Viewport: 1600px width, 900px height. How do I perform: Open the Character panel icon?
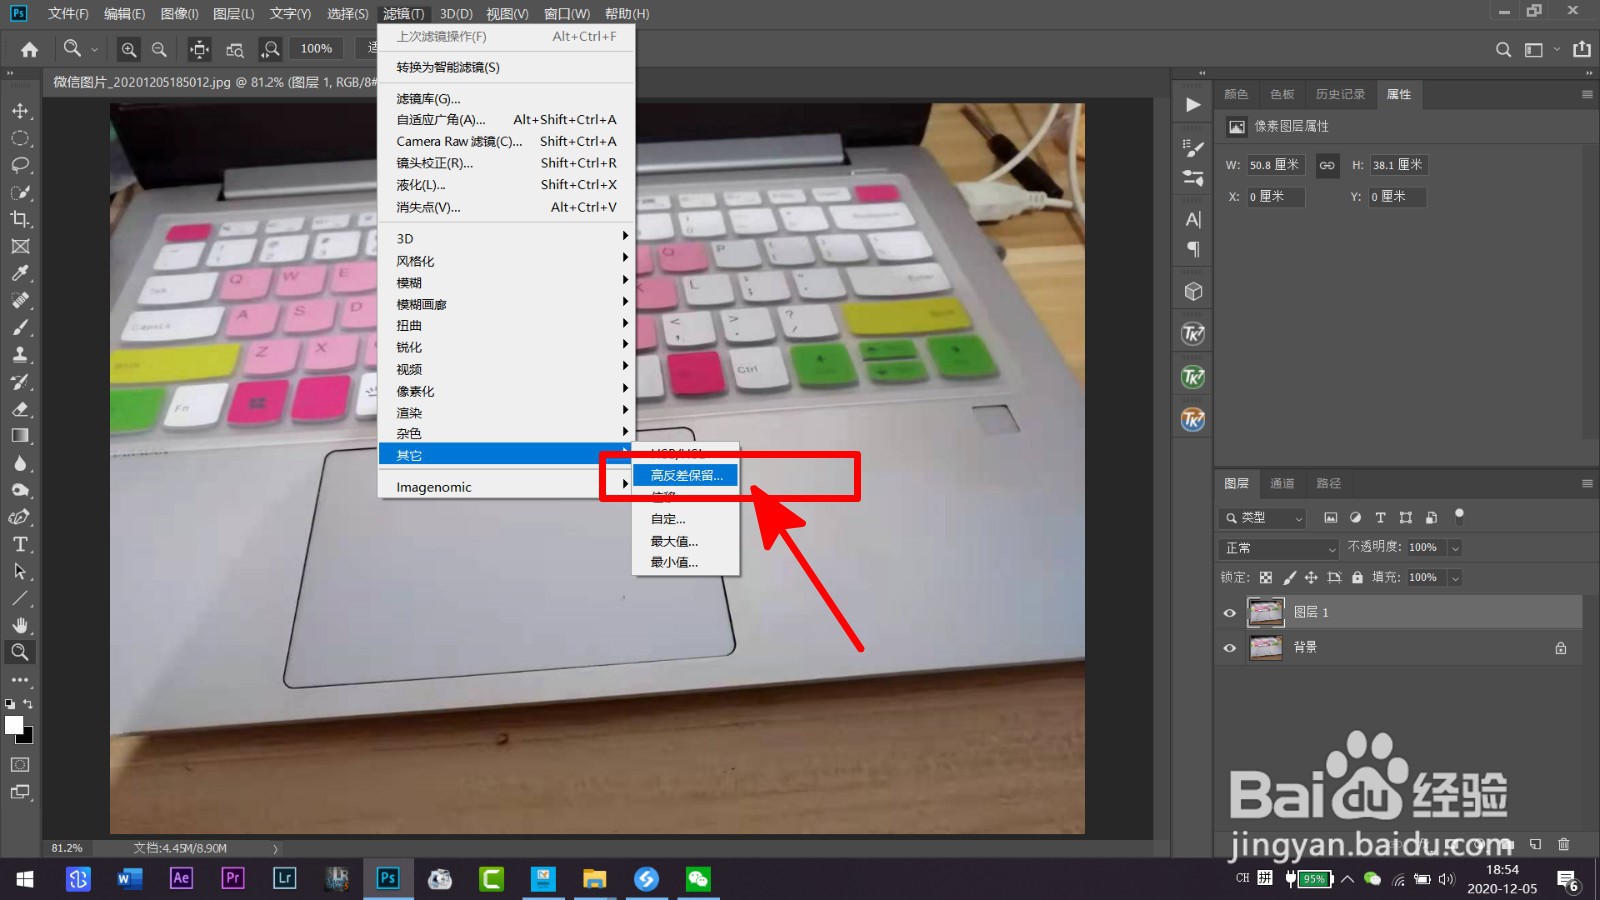click(x=1193, y=220)
